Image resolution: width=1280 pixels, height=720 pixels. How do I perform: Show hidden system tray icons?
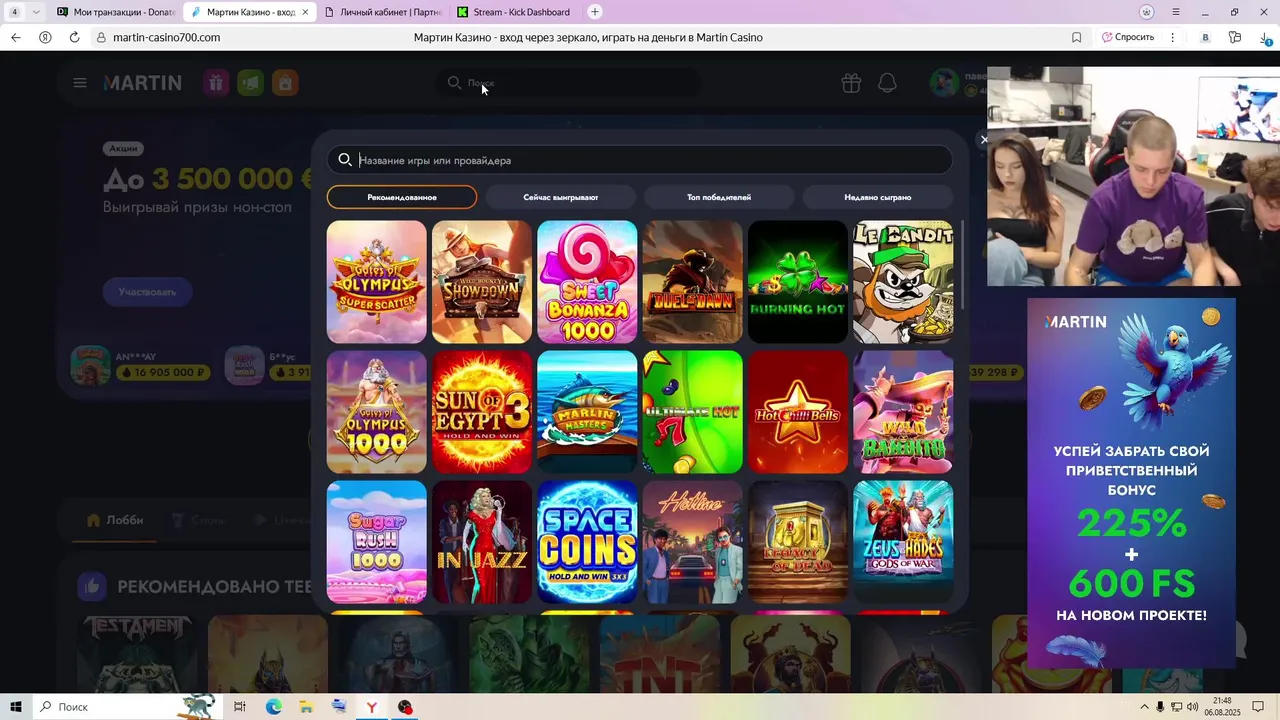[x=1145, y=707]
